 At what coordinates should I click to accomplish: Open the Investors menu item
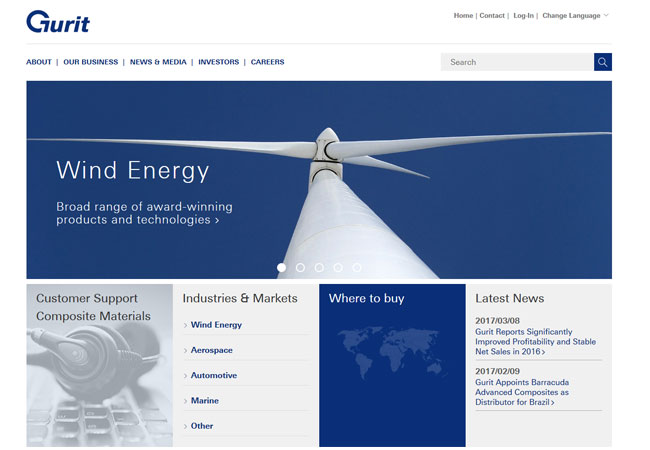pyautogui.click(x=218, y=62)
